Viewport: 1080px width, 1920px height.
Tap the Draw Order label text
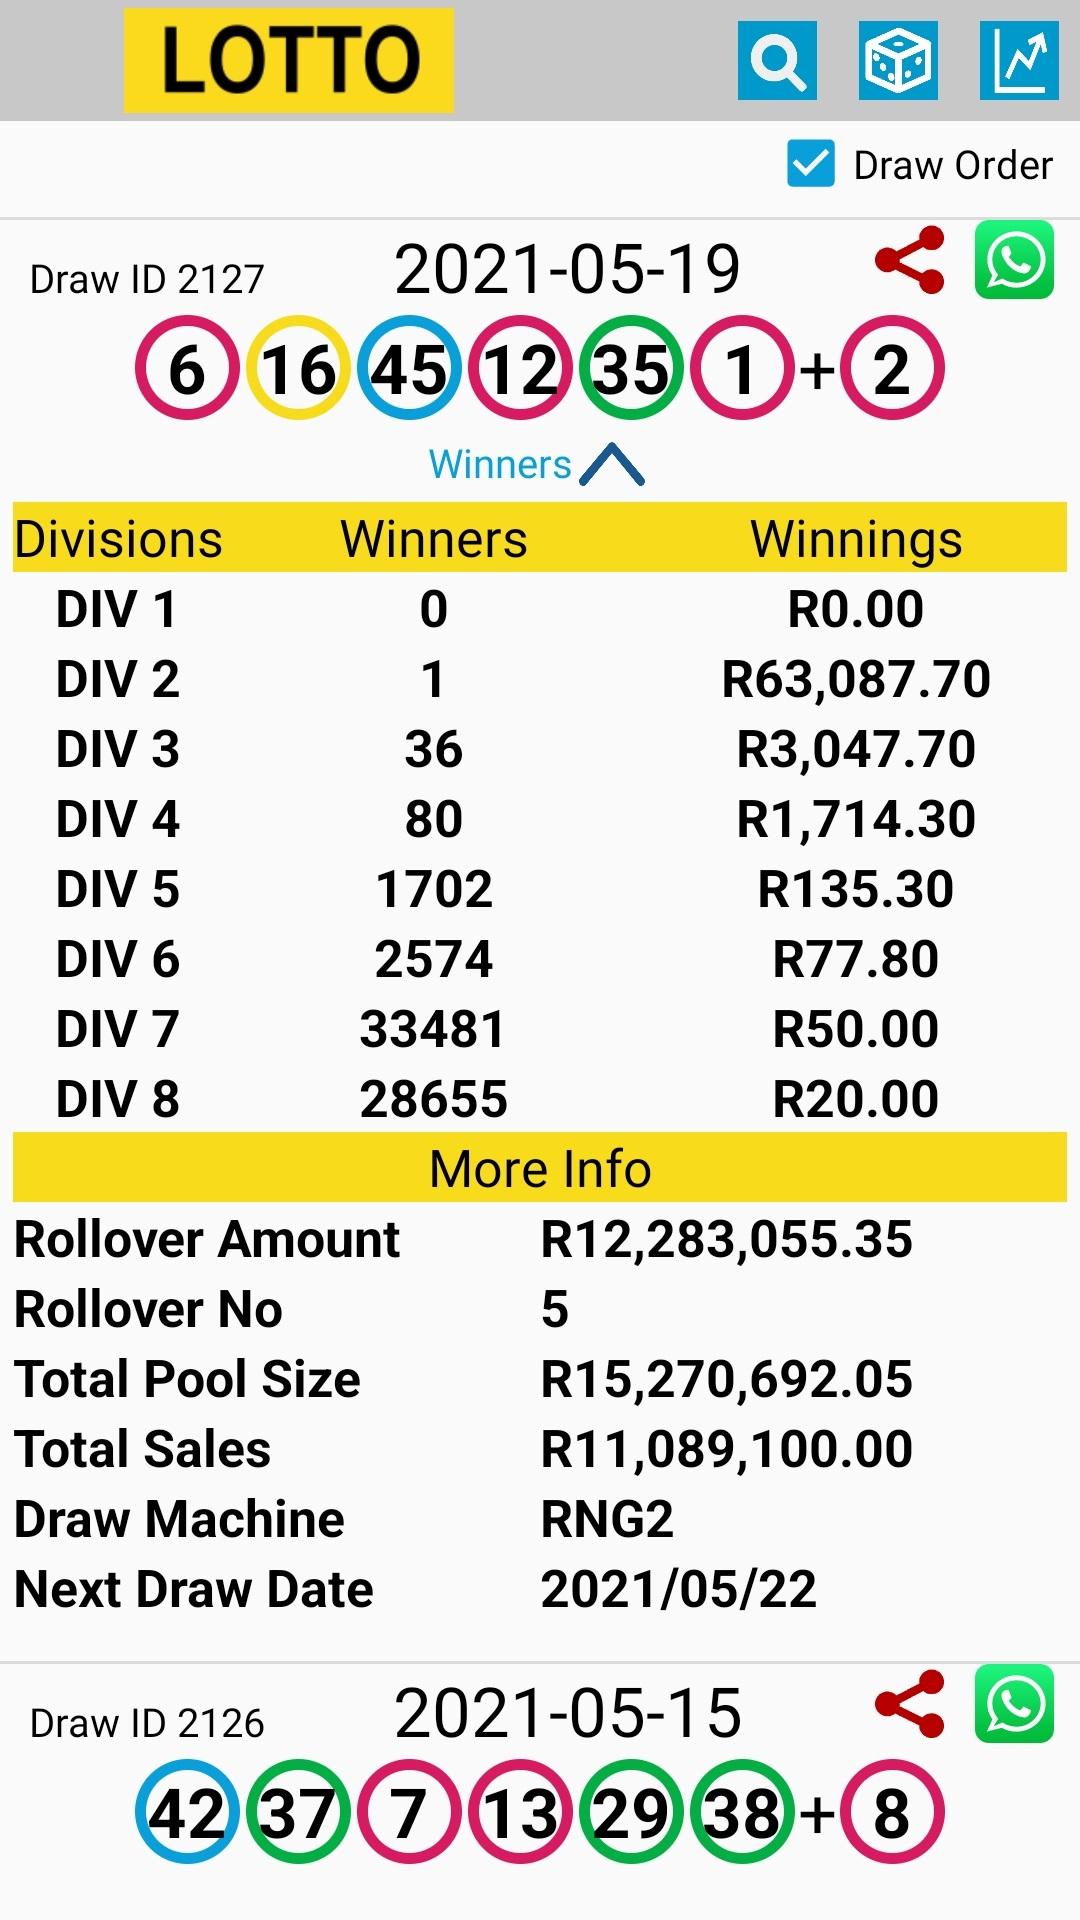(952, 165)
